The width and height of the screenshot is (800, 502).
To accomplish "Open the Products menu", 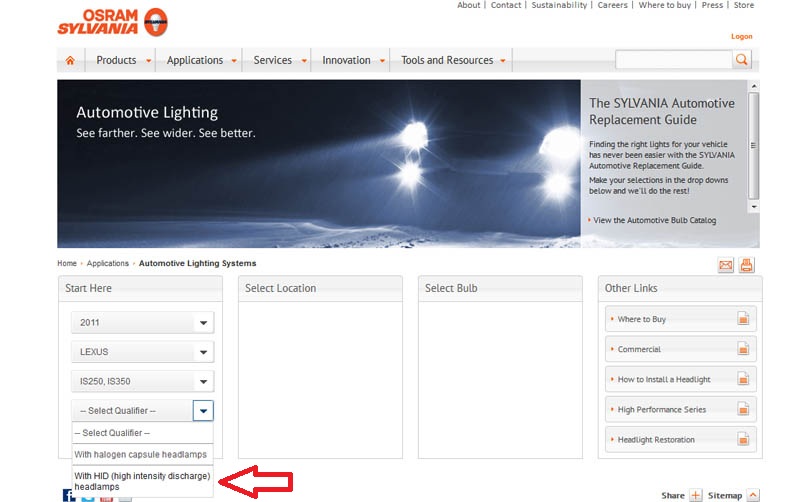I will coord(120,60).
